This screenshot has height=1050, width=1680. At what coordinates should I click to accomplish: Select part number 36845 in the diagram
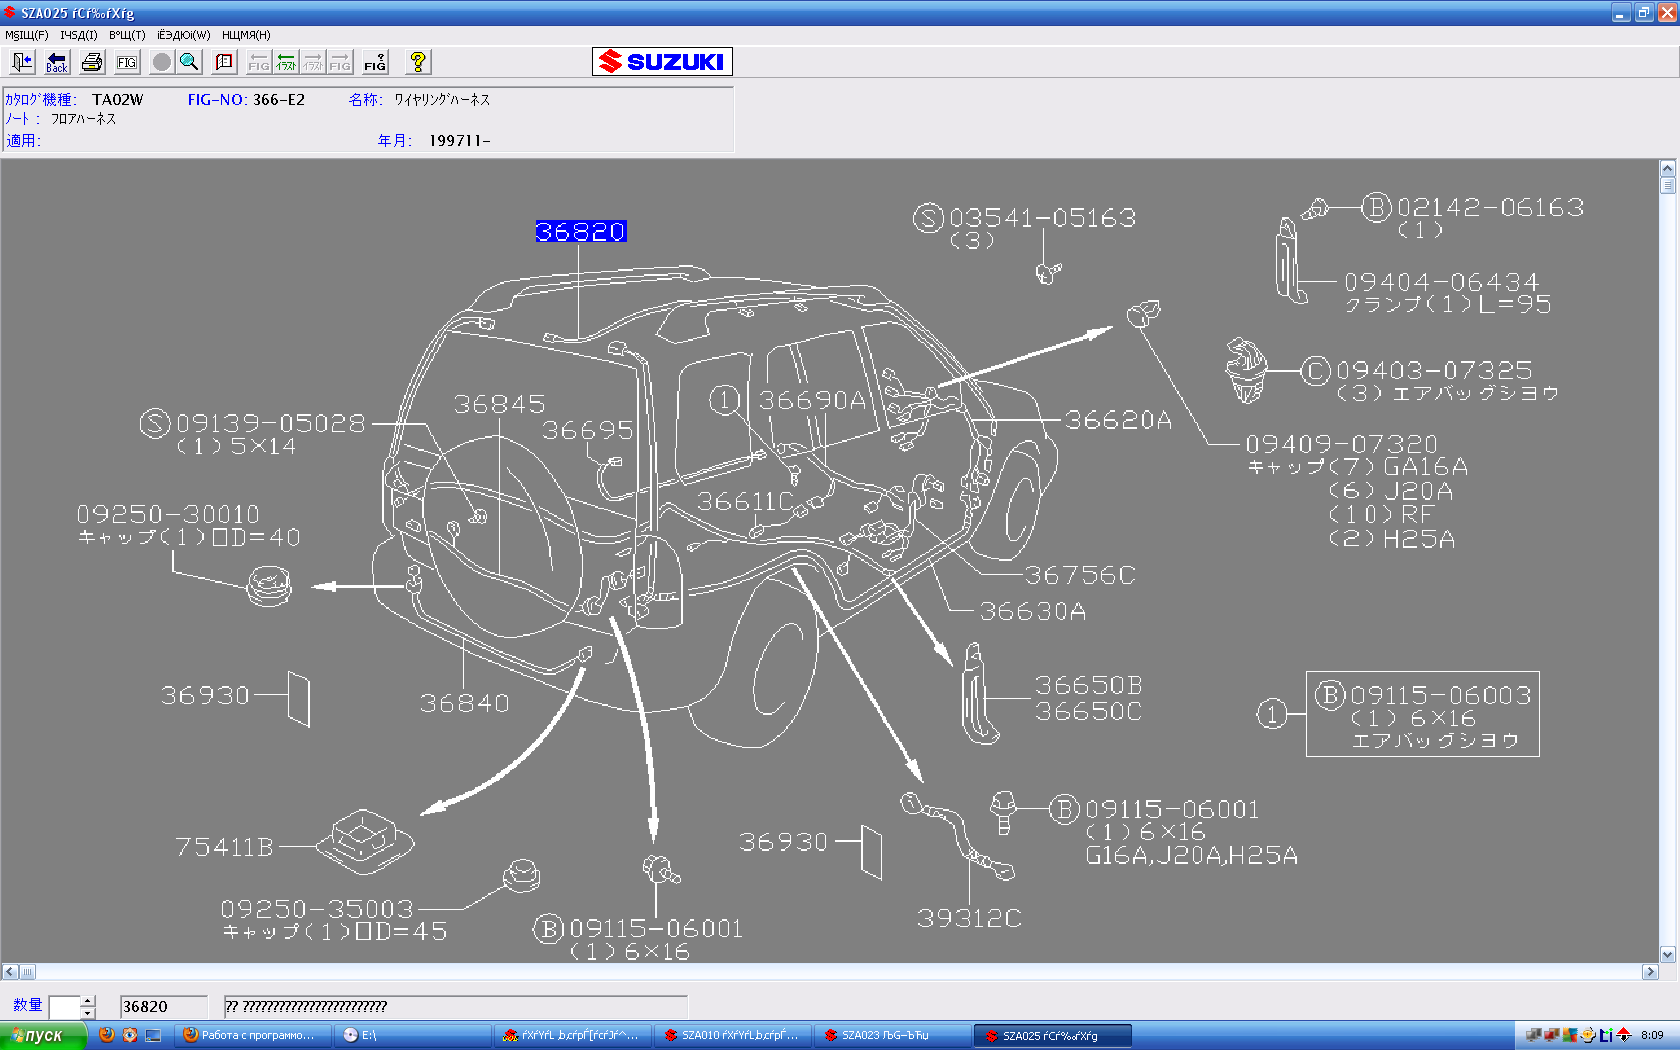coord(499,404)
